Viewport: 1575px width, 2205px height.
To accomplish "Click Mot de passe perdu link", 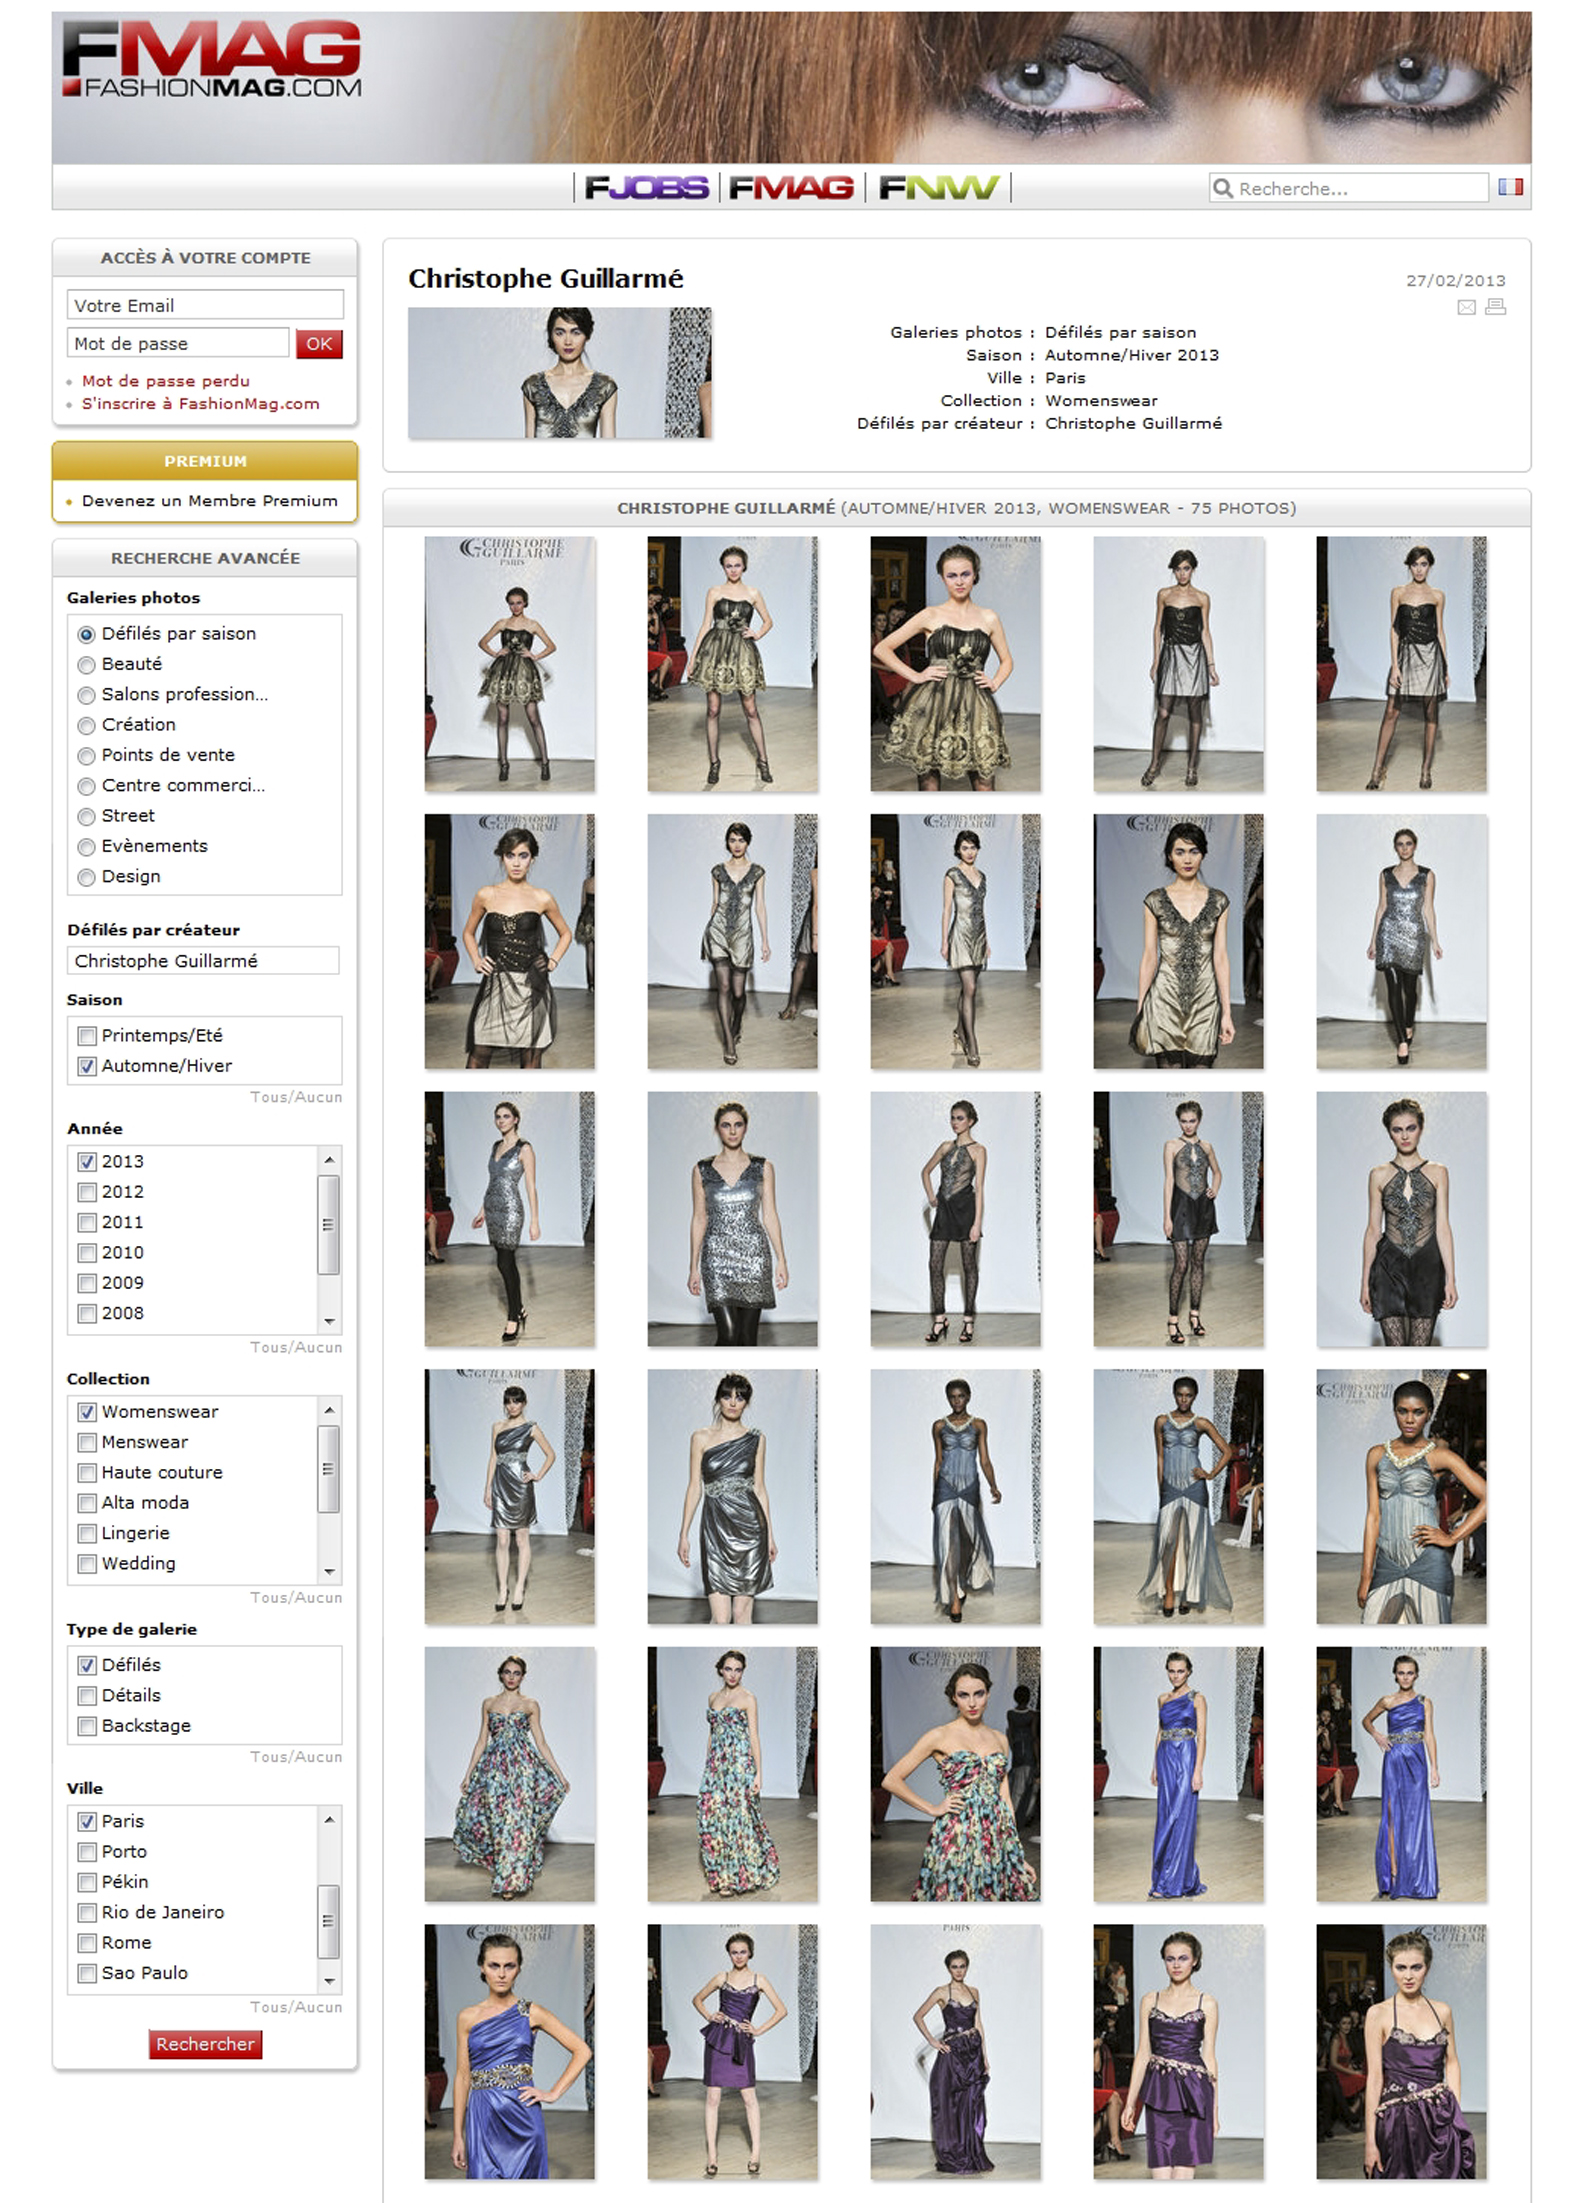I will (165, 381).
